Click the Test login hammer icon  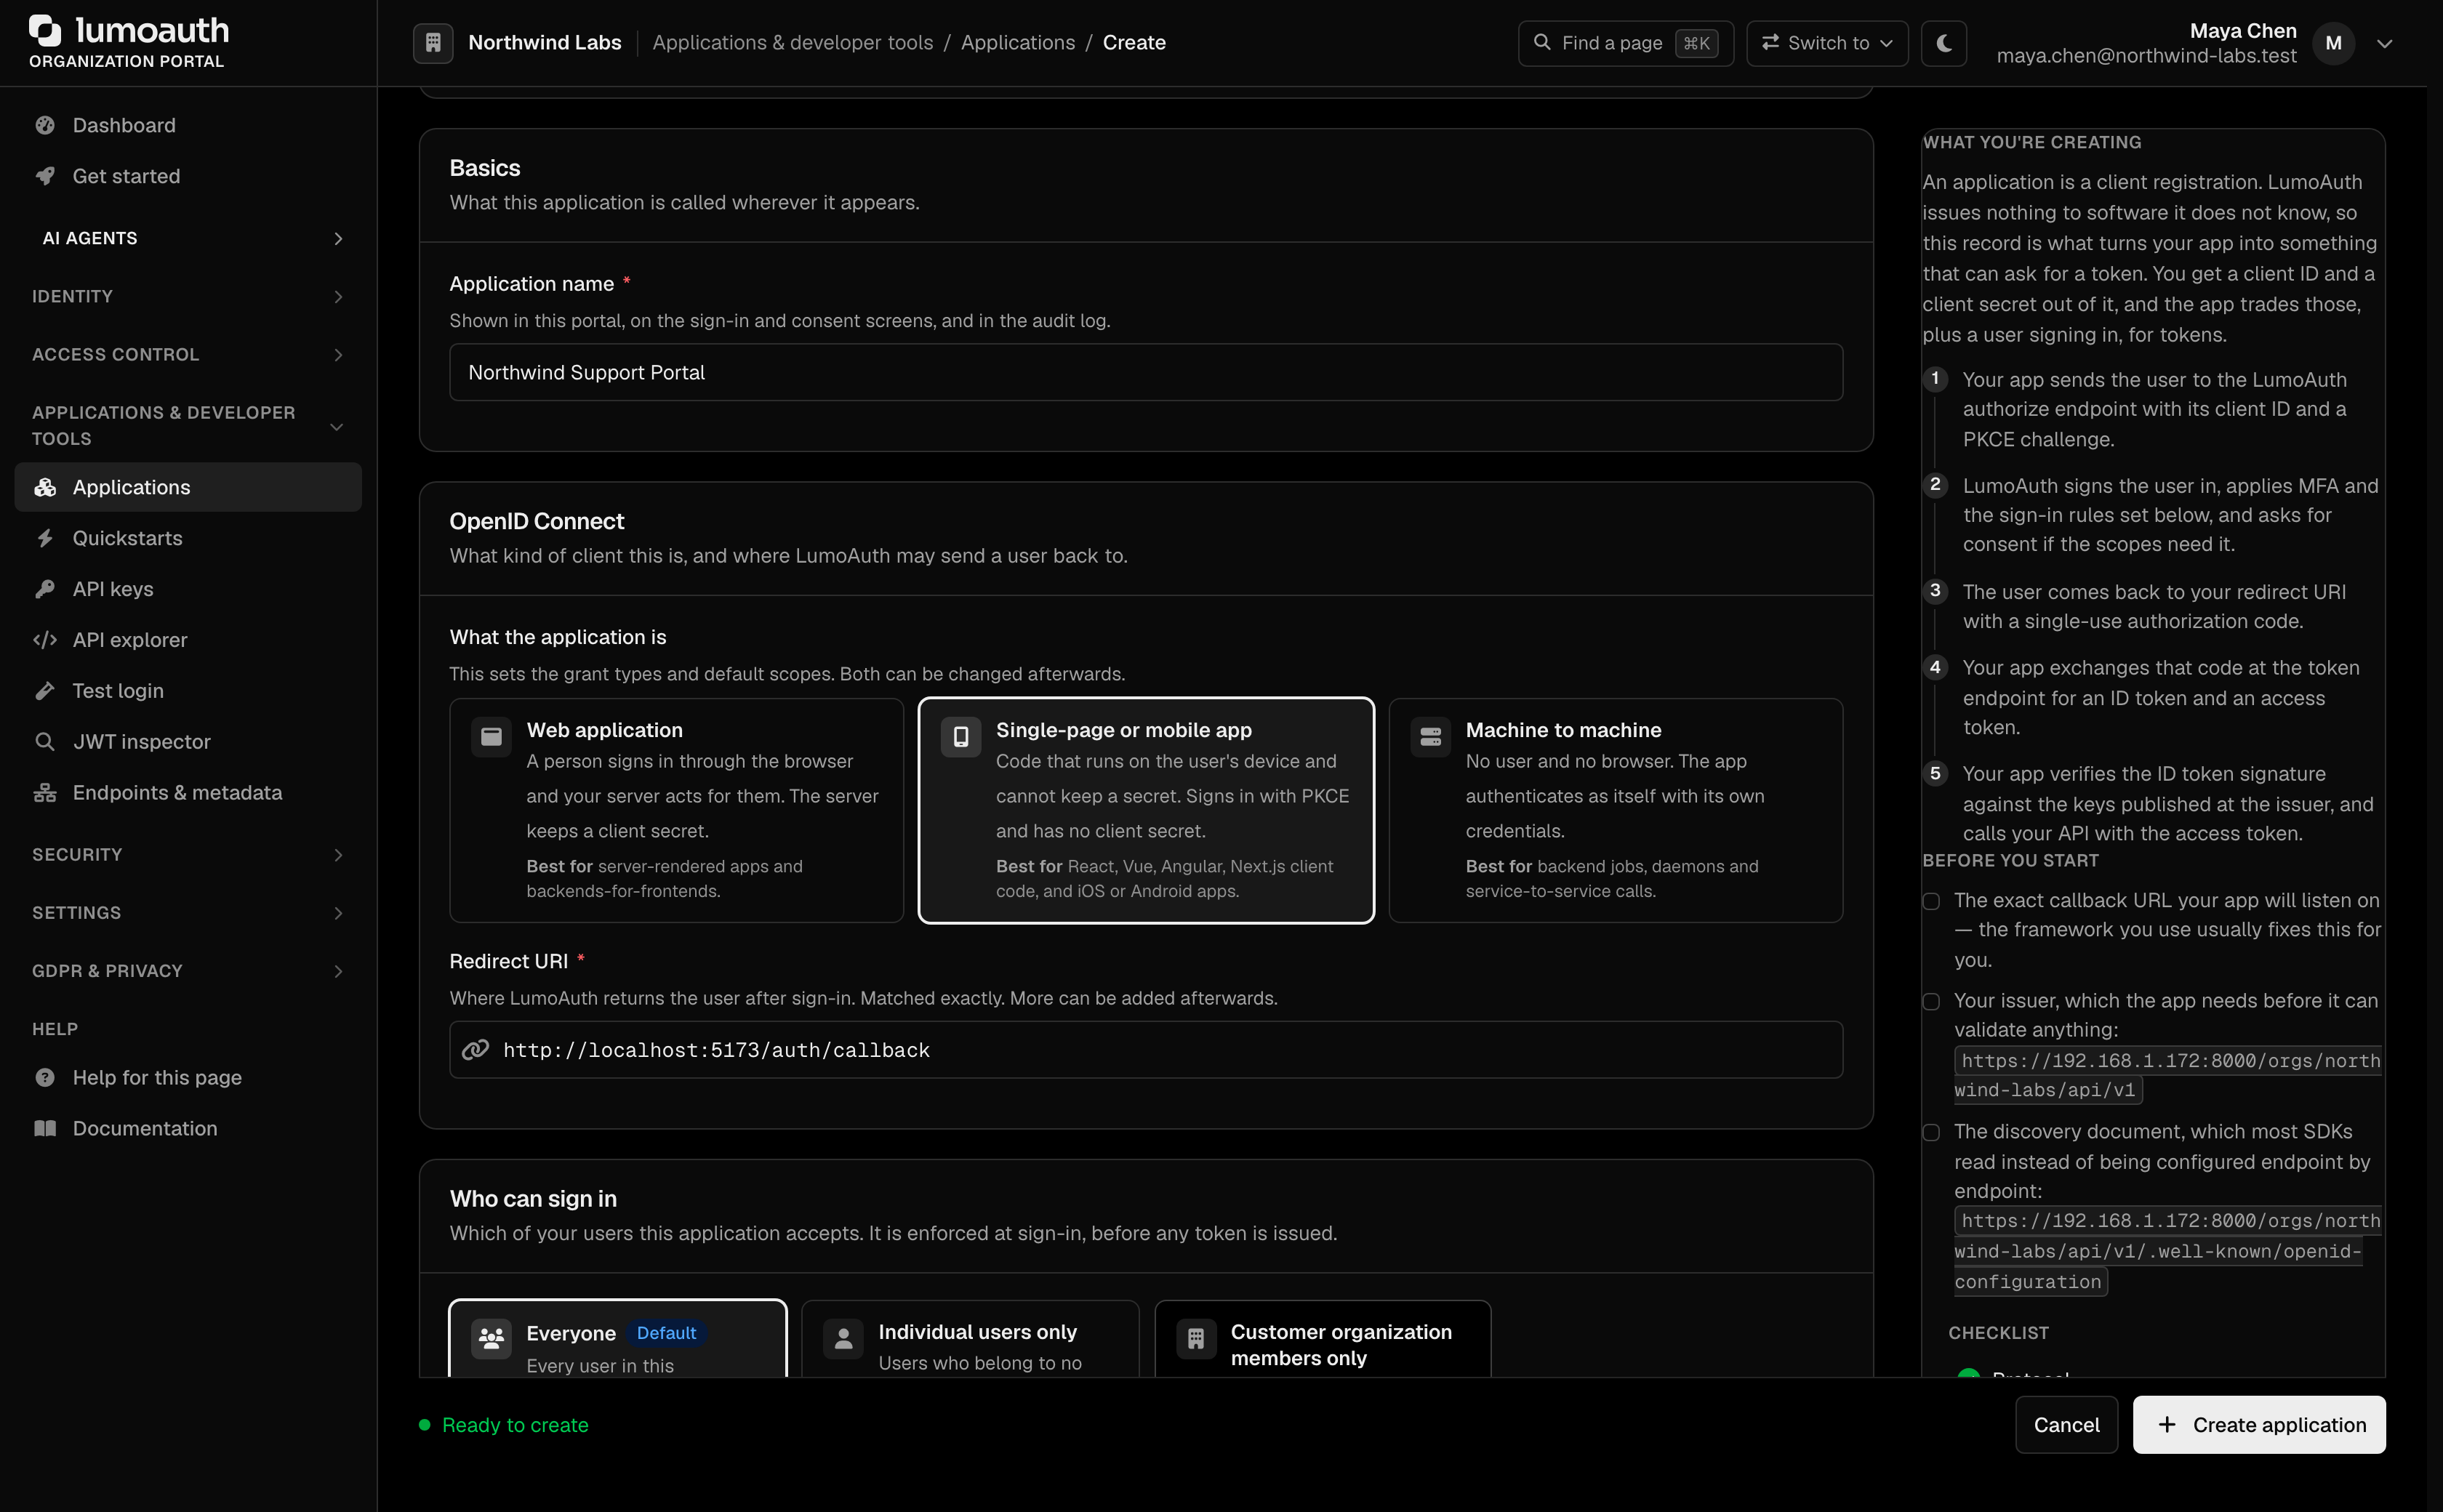(x=45, y=691)
